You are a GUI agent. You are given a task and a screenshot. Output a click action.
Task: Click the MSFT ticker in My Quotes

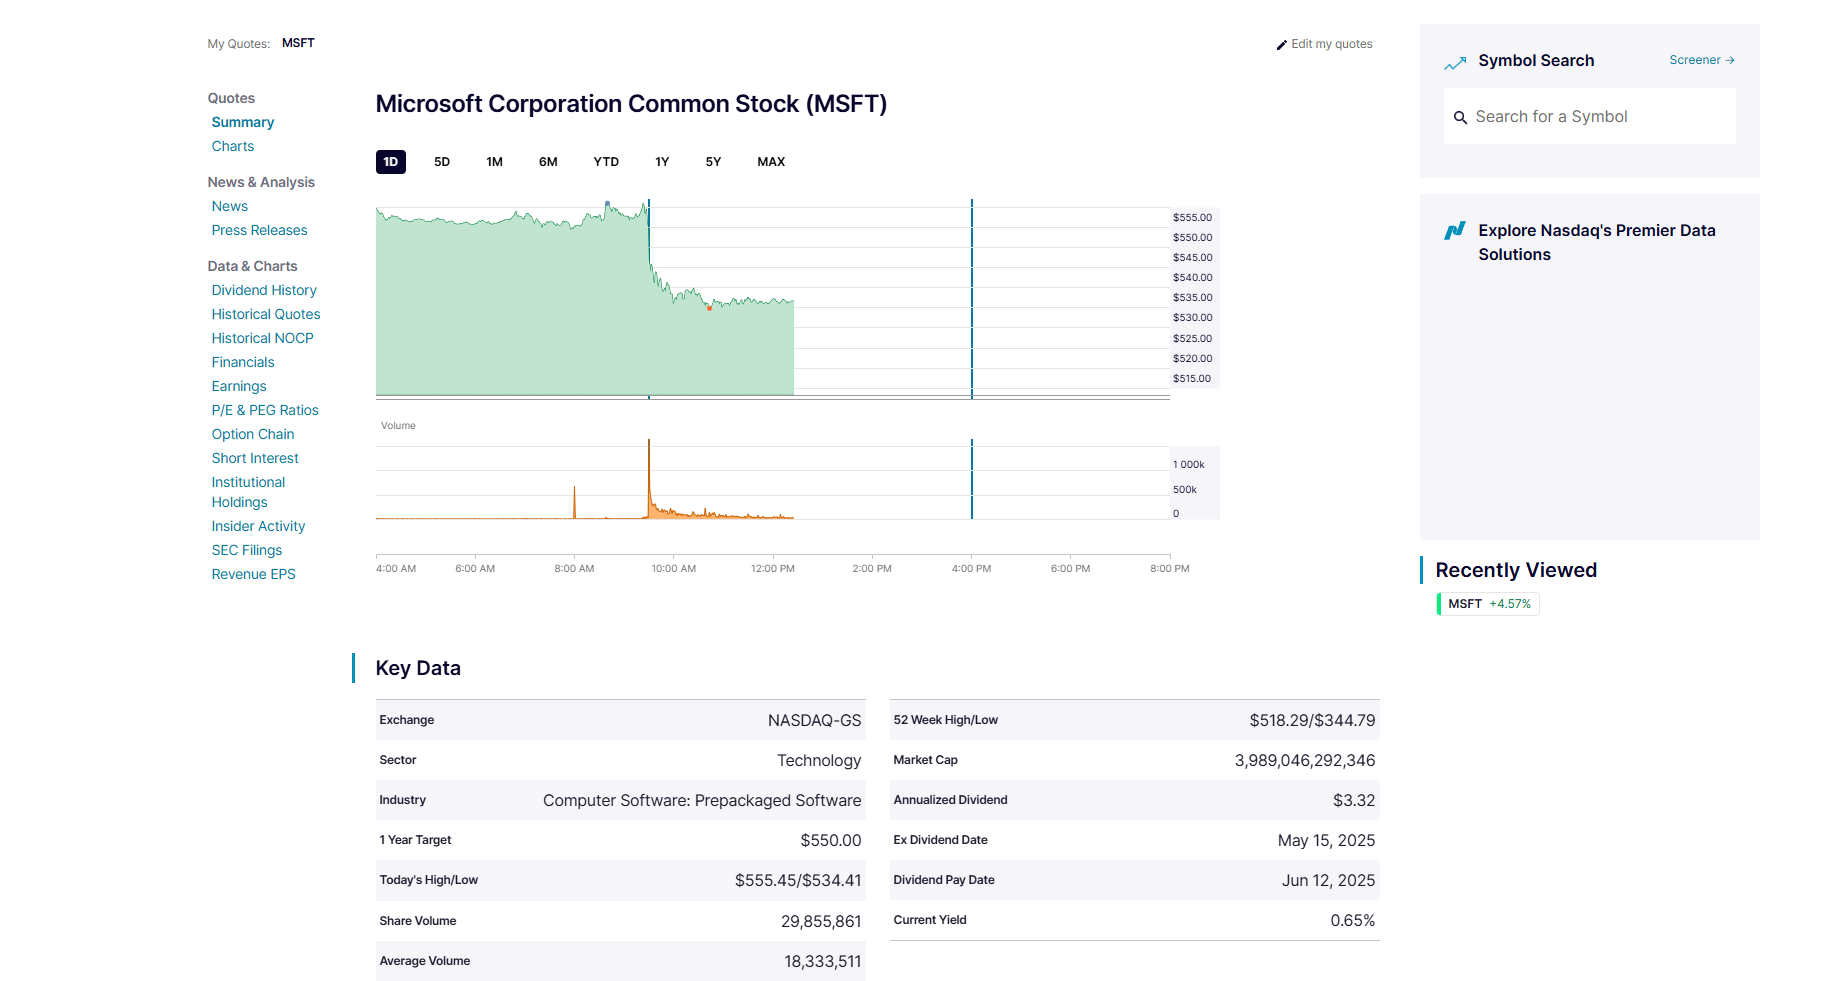[x=298, y=43]
